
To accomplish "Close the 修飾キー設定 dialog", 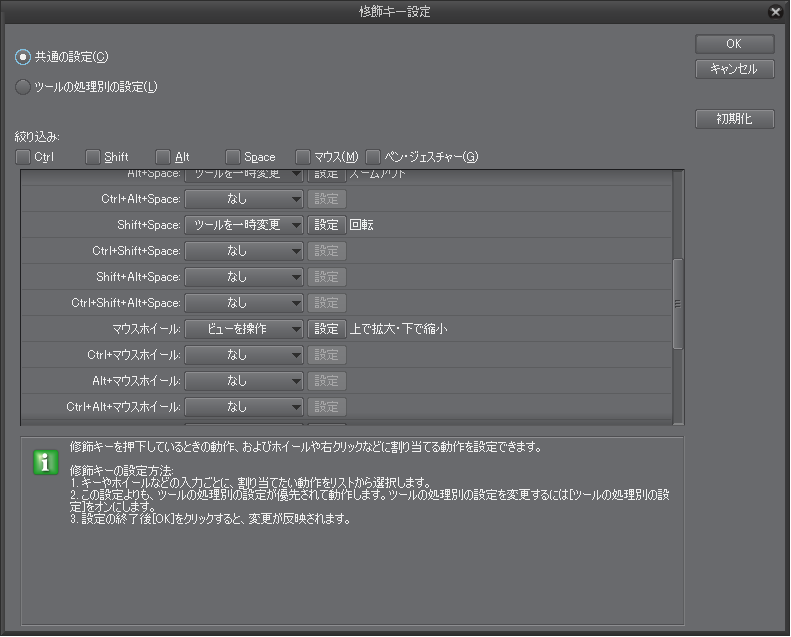I will coord(775,12).
